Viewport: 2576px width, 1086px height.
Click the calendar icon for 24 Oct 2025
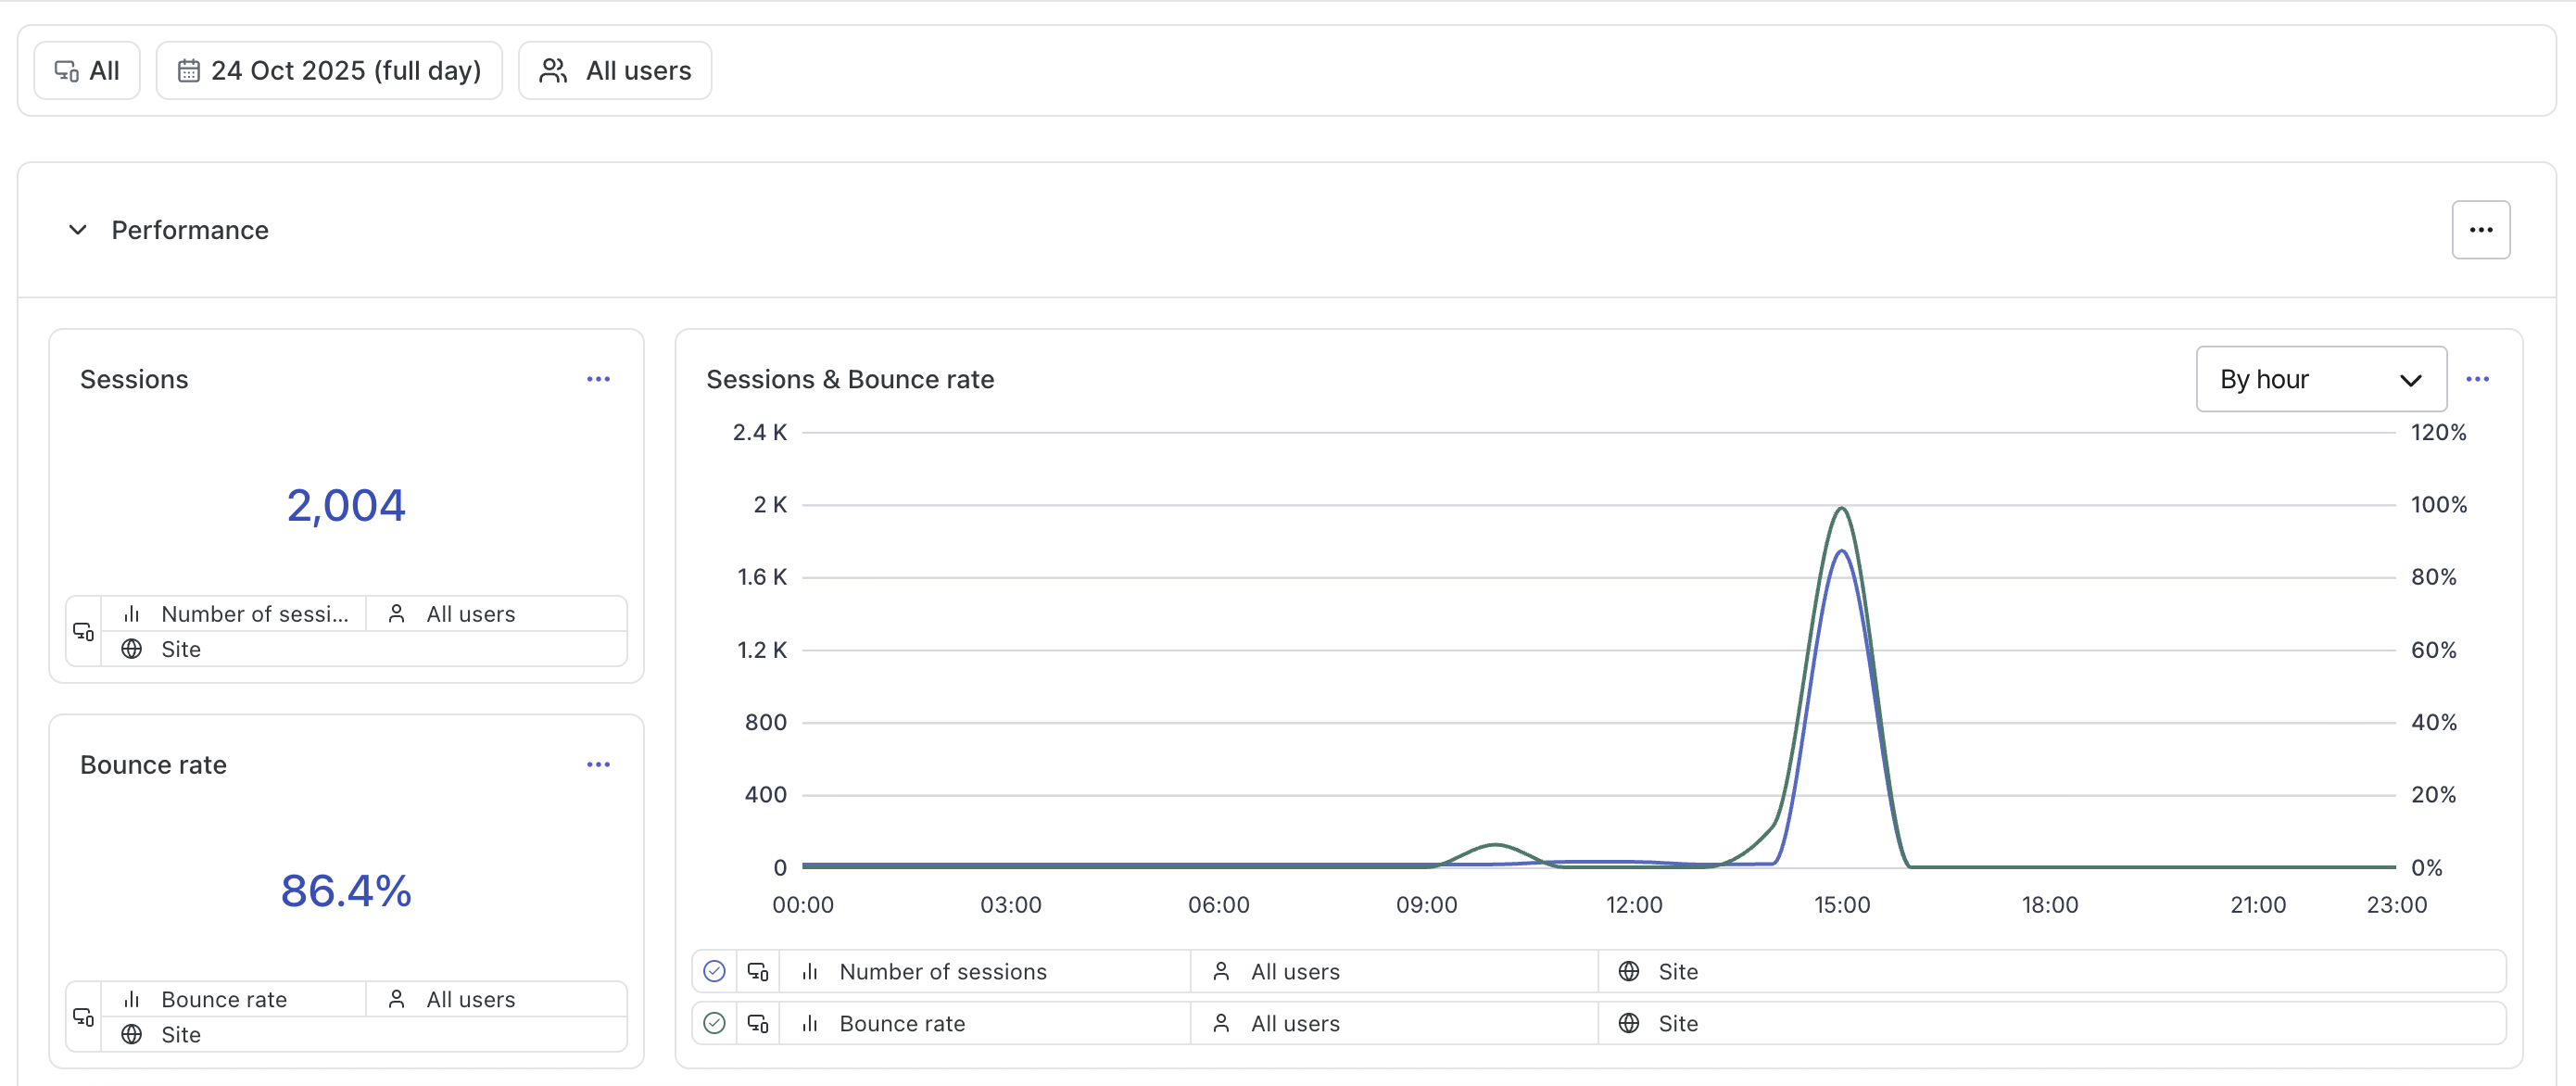pos(188,71)
